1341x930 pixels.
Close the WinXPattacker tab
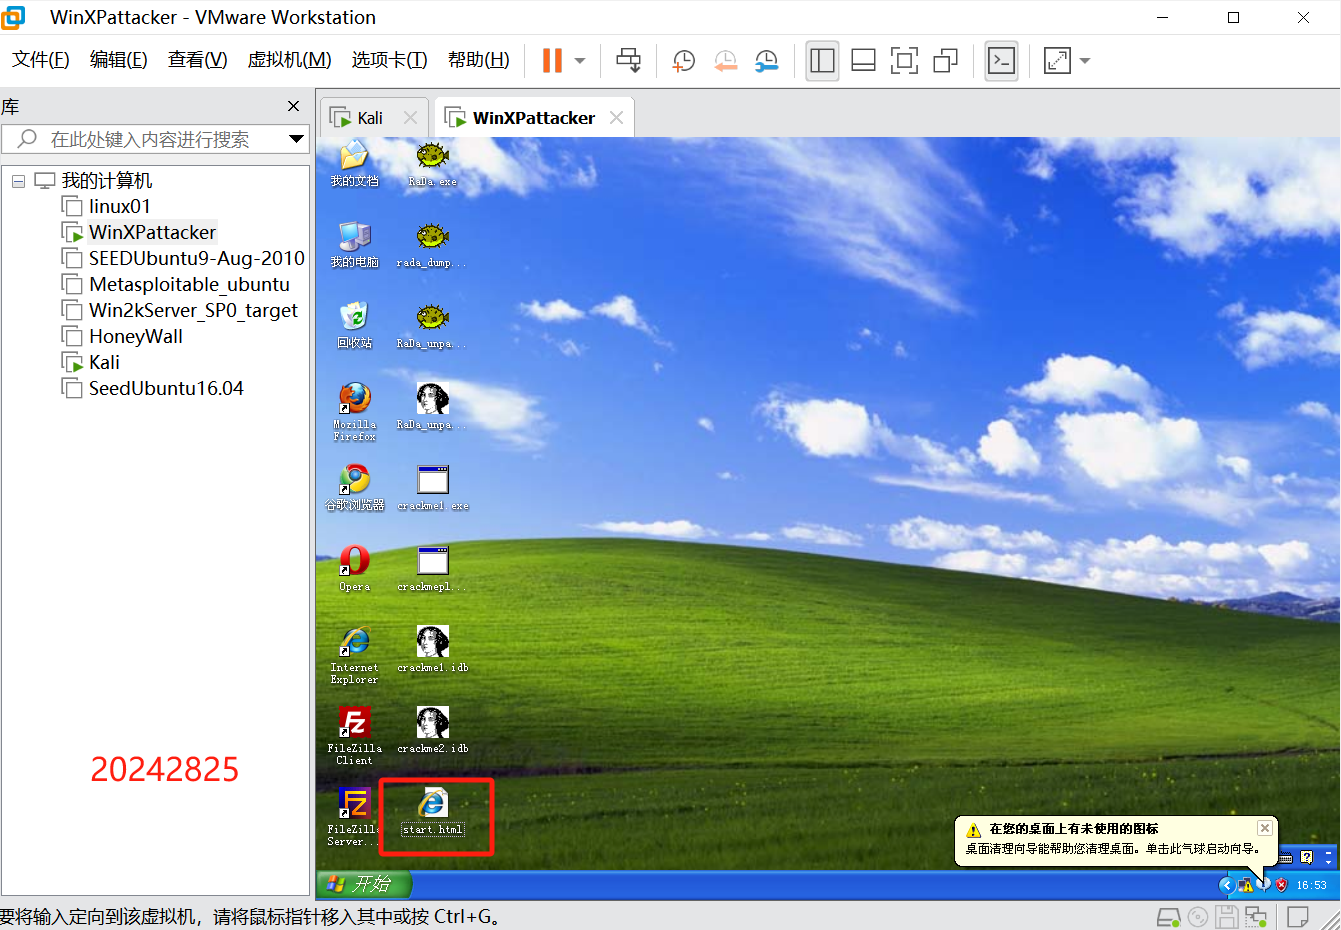pos(616,118)
